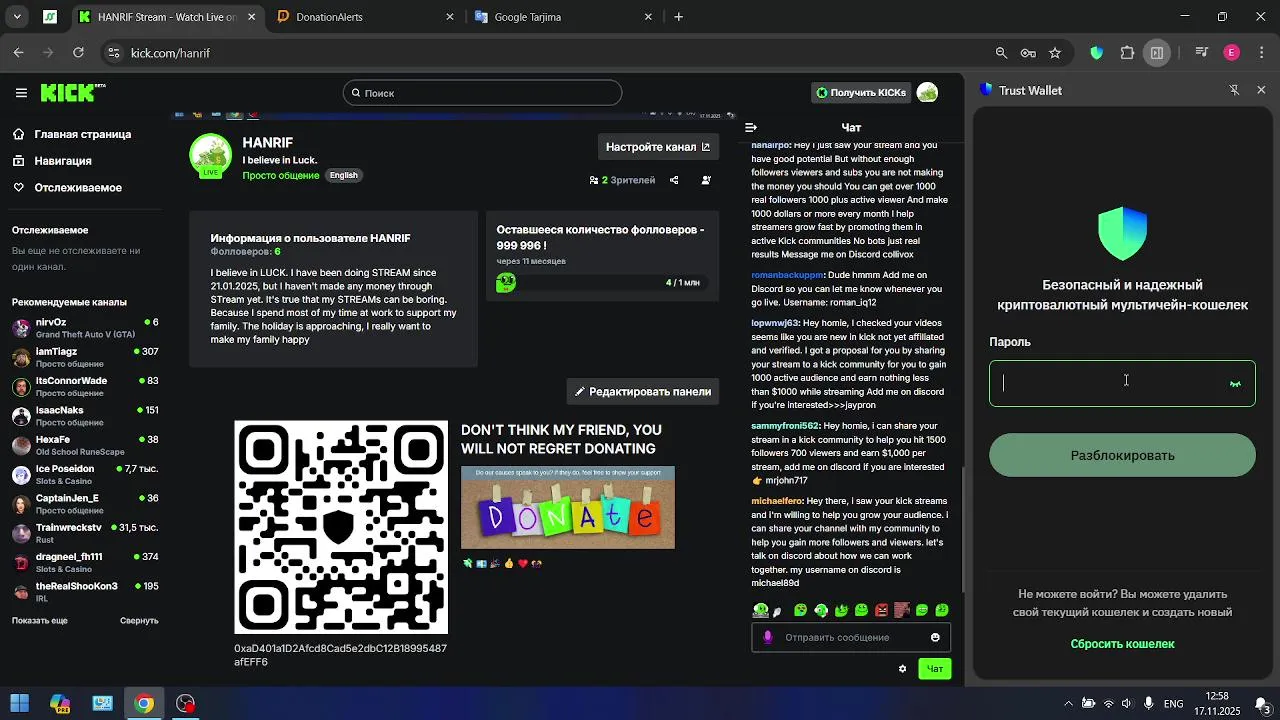The width and height of the screenshot is (1280, 720).
Task: Click the Kick search box
Action: click(x=482, y=93)
